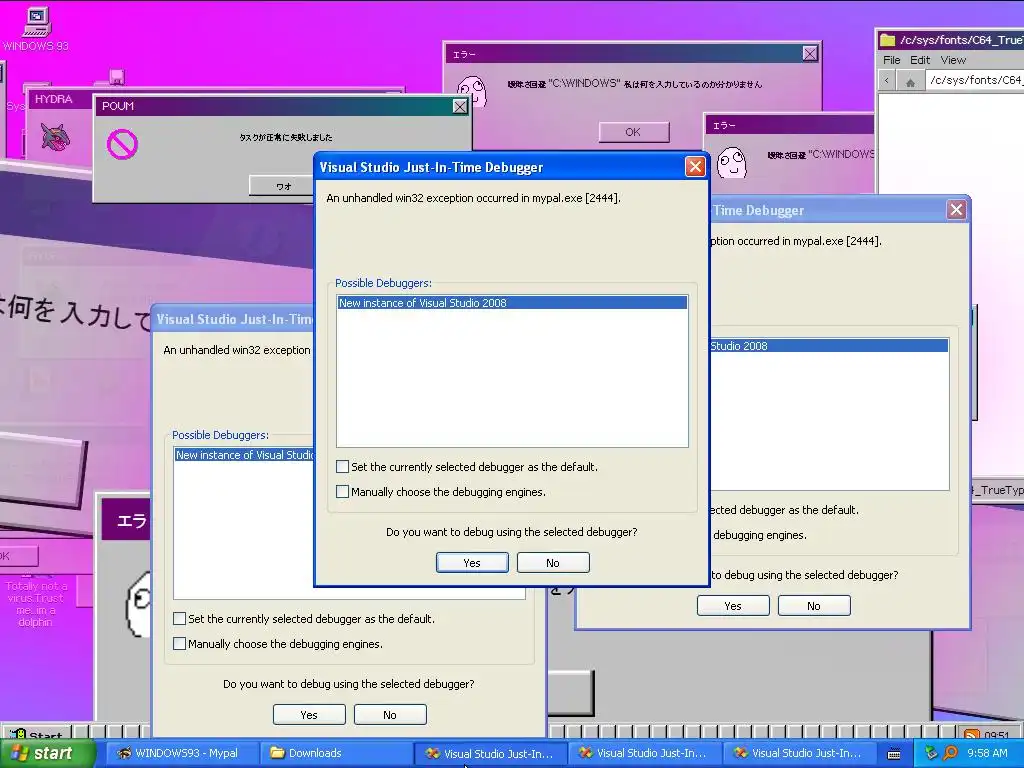Image resolution: width=1024 pixels, height=768 pixels.
Task: Click folder icon in fonts explorer title bar
Action: (x=887, y=40)
